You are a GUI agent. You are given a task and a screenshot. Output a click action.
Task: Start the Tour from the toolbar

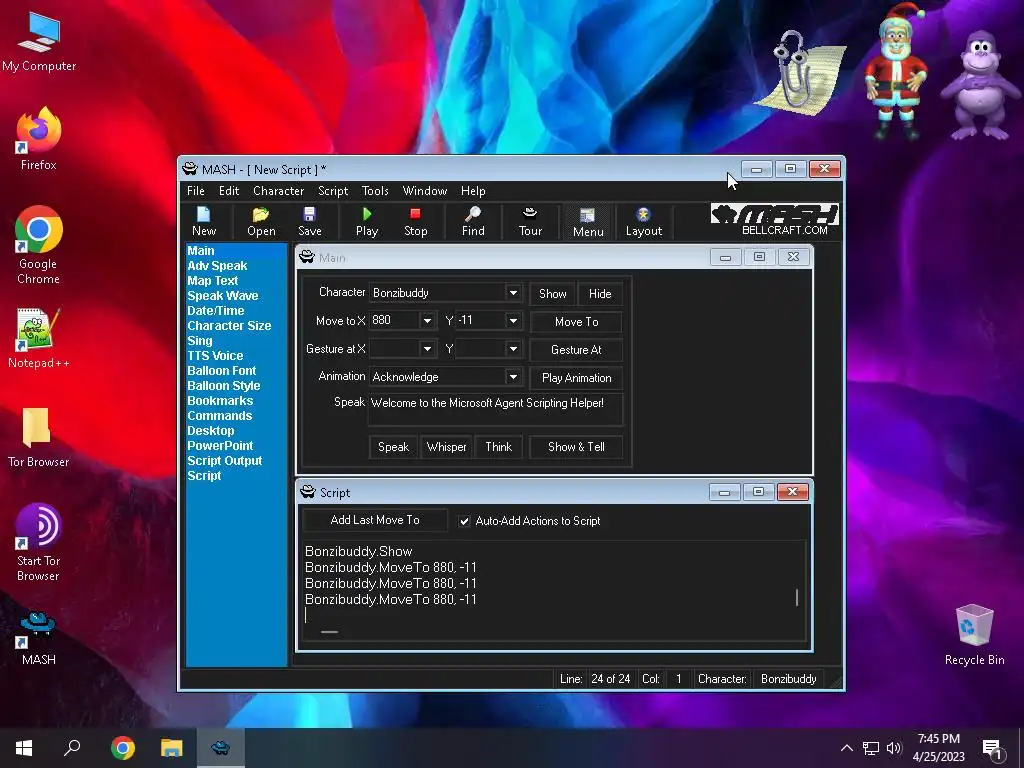[530, 221]
